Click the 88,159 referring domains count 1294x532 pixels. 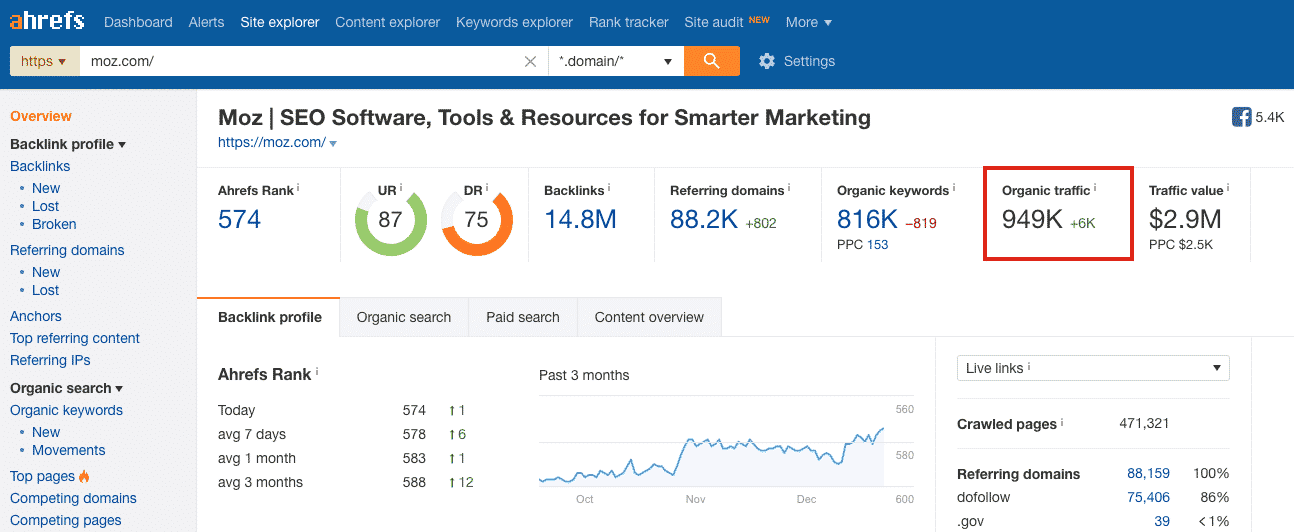(x=1148, y=473)
